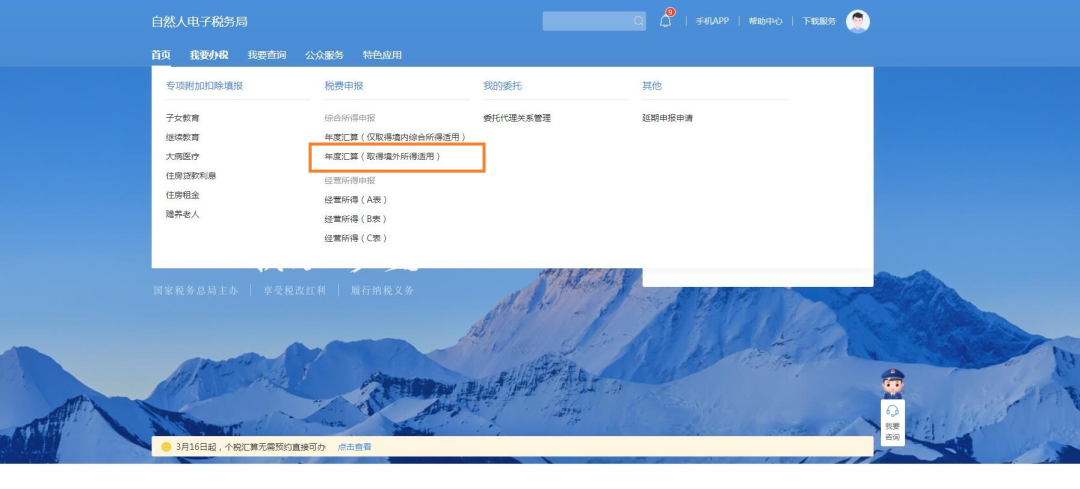Click inside the top search box
Screen dimensions: 1080x489
point(586,21)
